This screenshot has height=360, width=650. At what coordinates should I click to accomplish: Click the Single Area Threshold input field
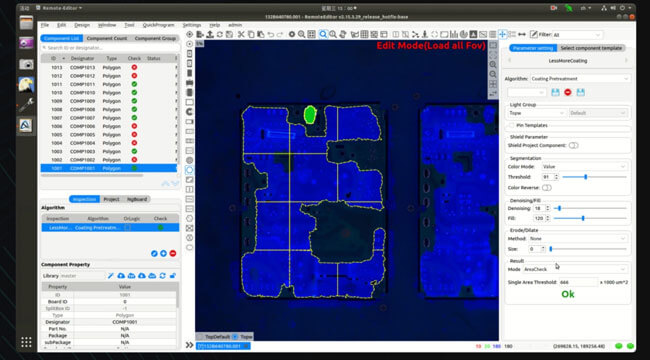tap(578, 282)
